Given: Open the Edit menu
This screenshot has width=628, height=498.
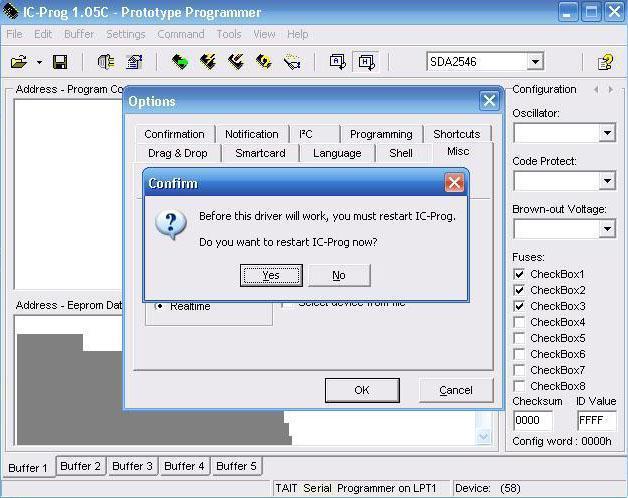Looking at the screenshot, I should 43,34.
